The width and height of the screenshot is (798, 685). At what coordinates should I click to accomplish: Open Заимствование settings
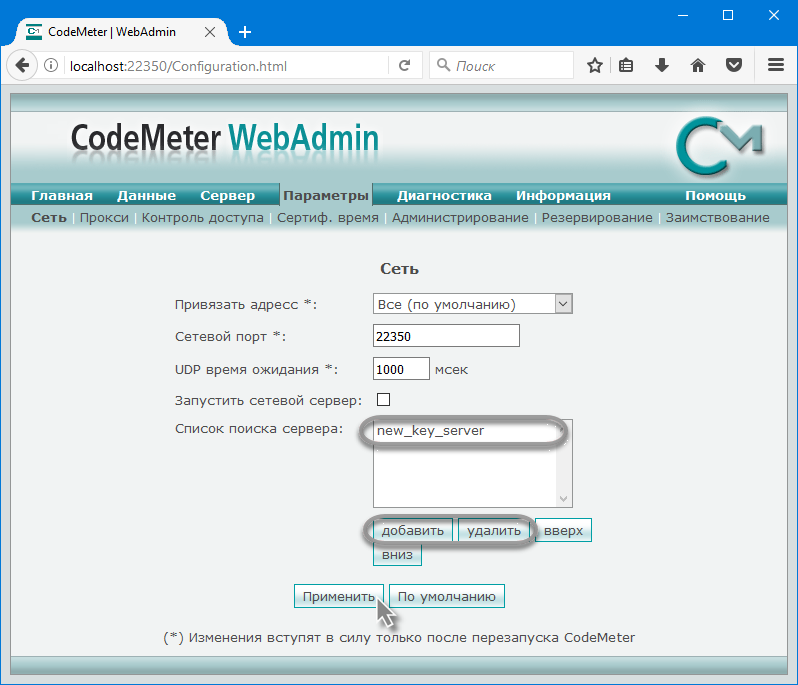(718, 218)
